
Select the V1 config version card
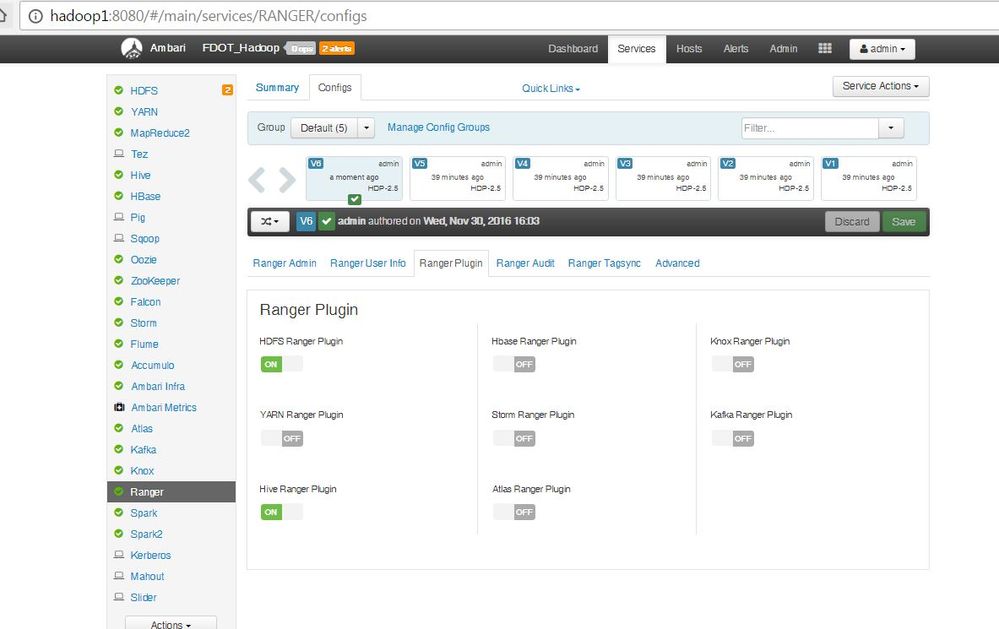[868, 178]
